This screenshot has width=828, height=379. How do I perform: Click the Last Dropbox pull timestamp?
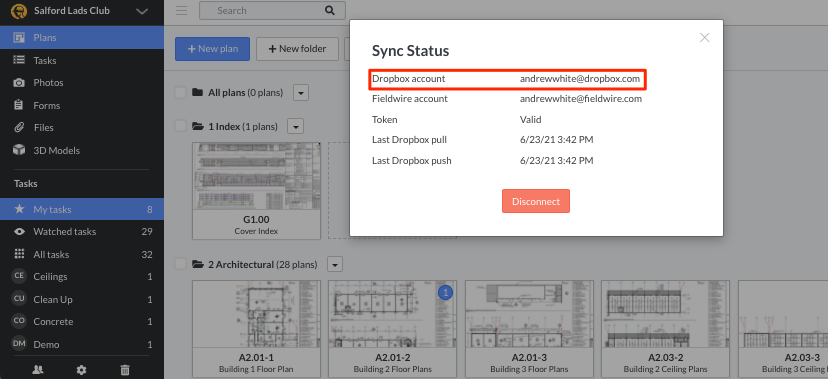[557, 140]
